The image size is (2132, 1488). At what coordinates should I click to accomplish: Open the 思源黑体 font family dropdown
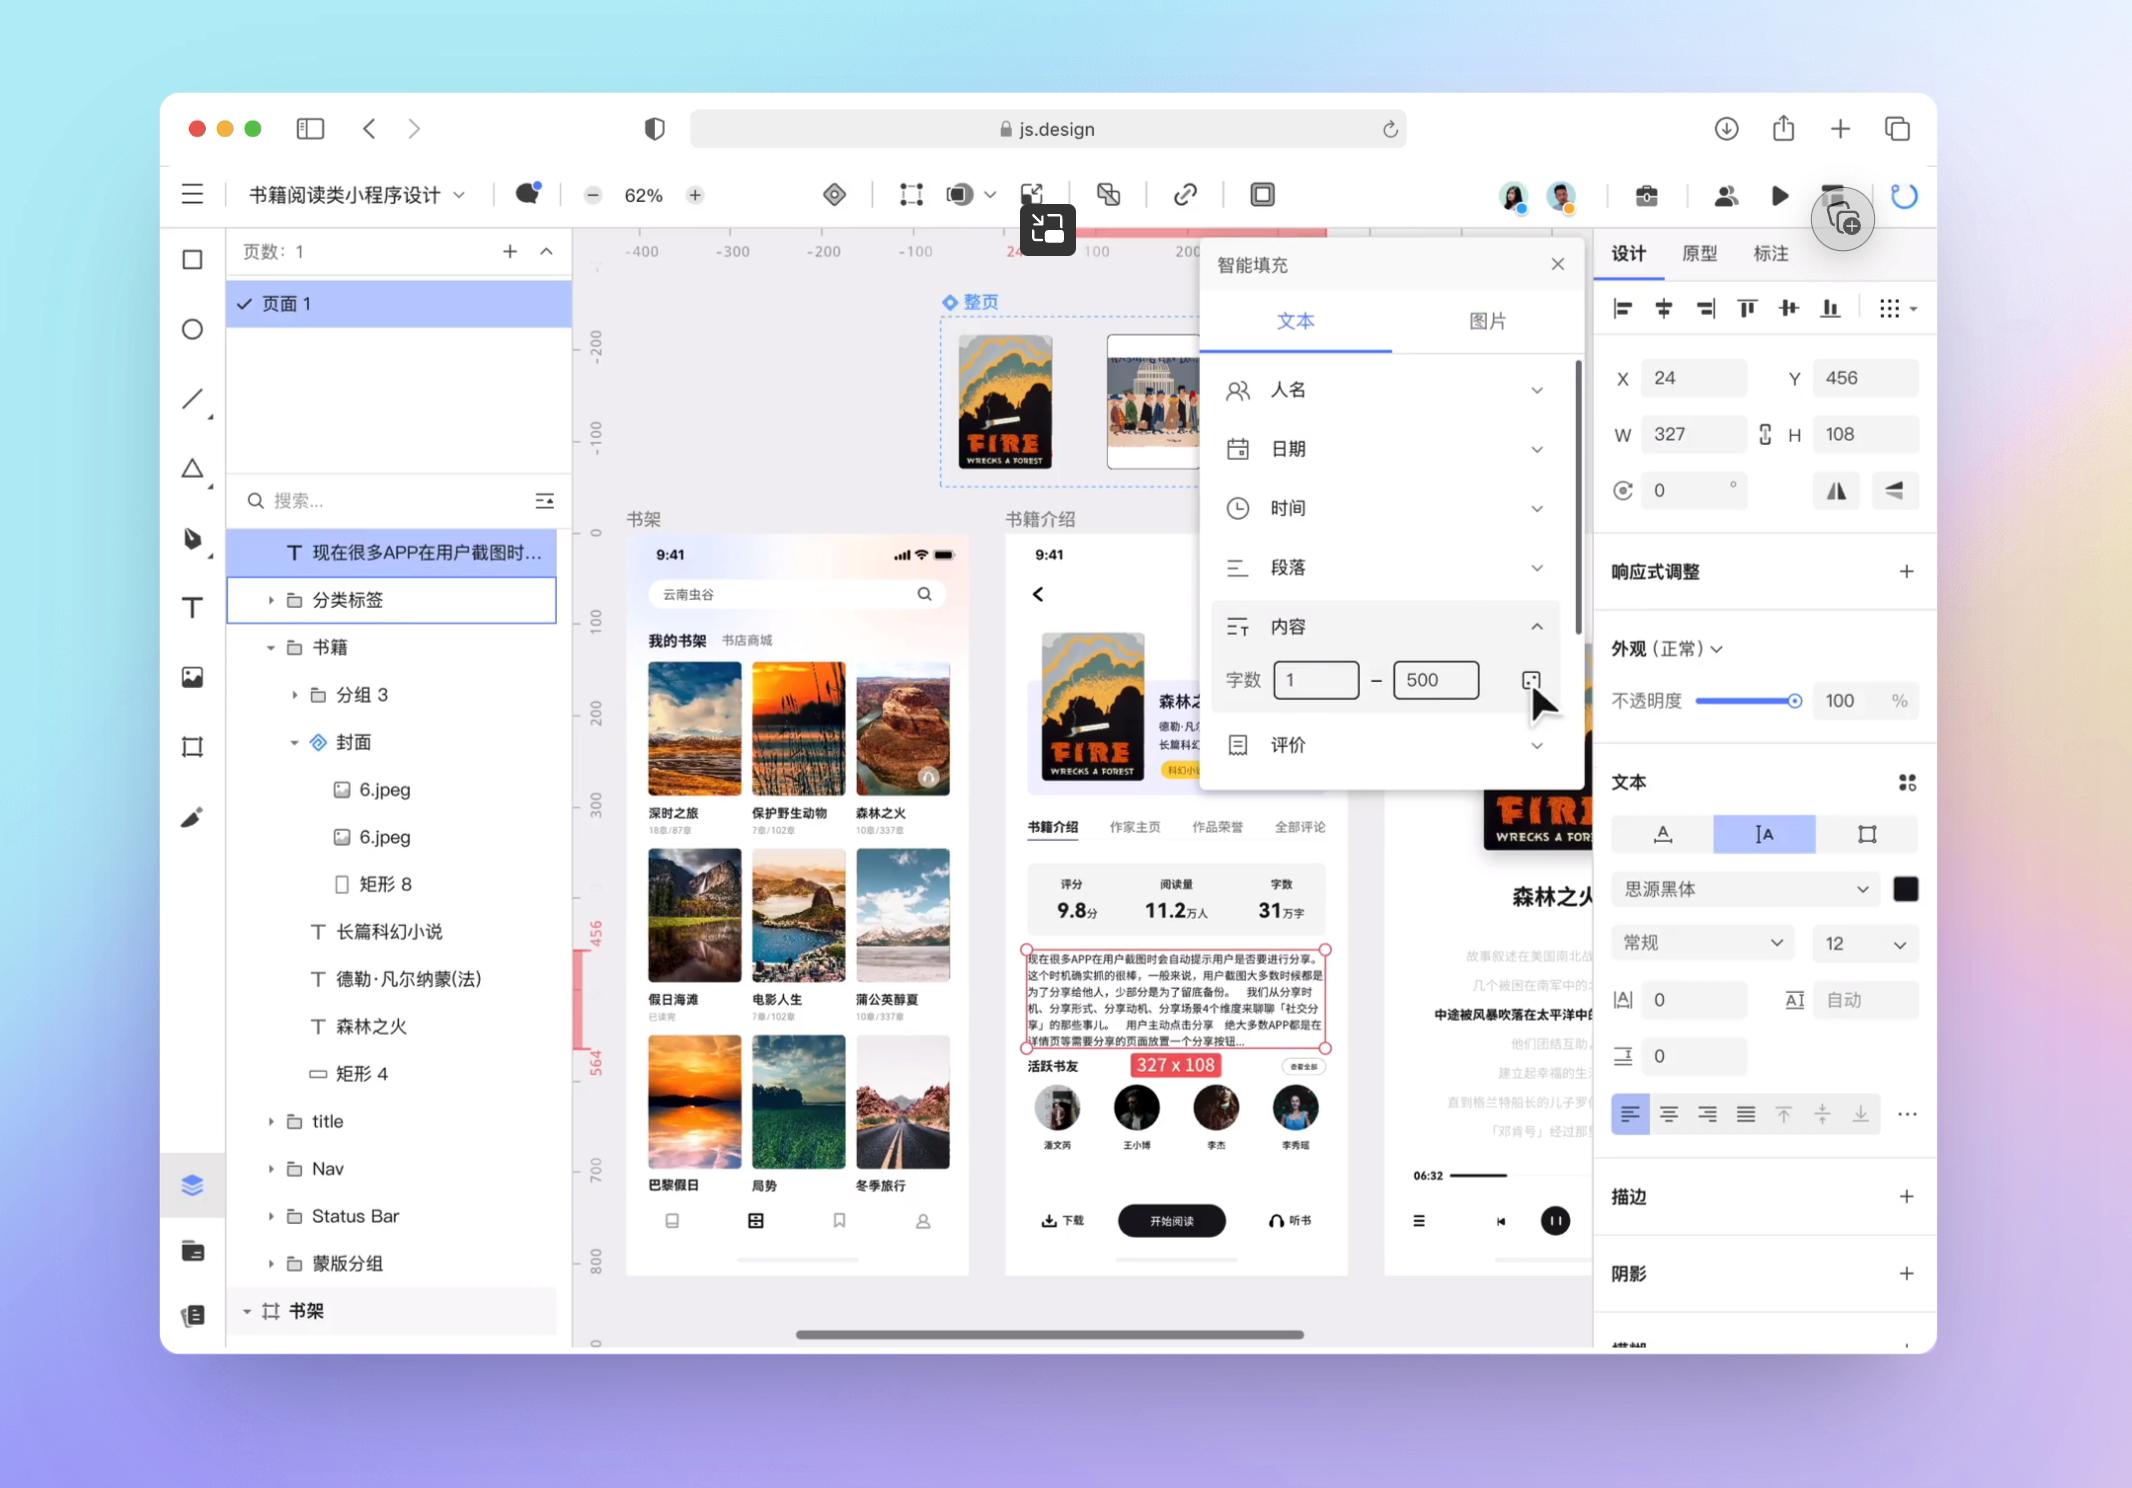(1744, 889)
